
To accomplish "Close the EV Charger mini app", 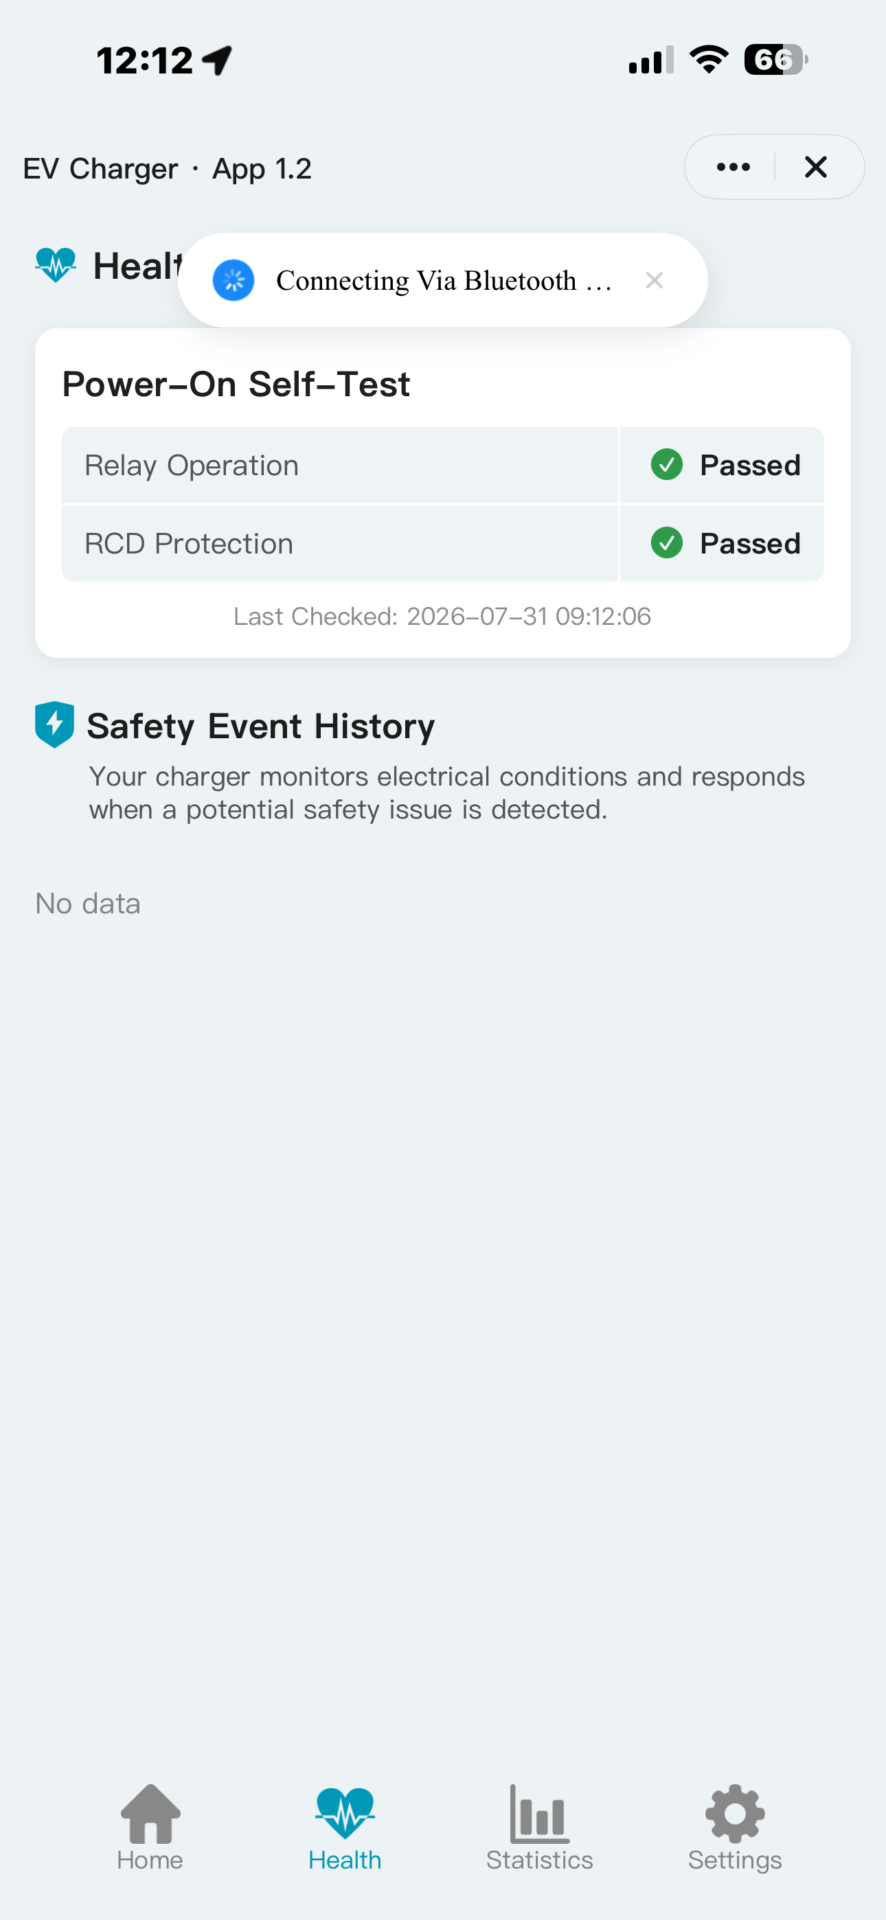I will [x=816, y=167].
